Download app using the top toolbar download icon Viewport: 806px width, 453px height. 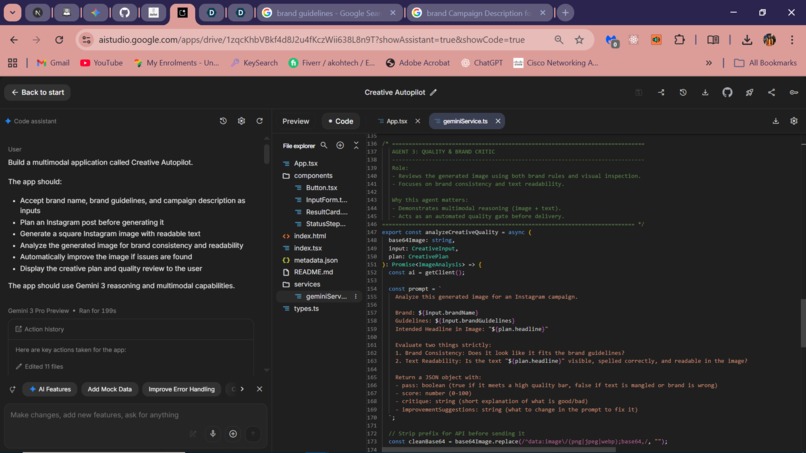coord(705,93)
